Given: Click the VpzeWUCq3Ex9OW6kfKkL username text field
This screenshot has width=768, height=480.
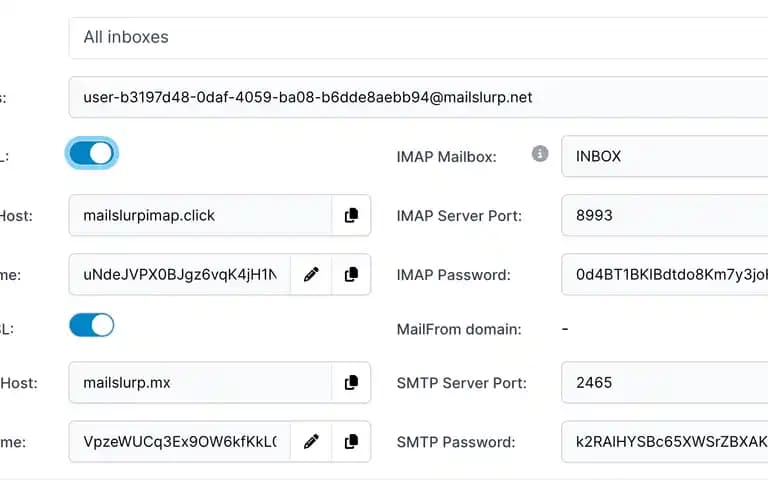Looking at the screenshot, I should click(x=180, y=442).
